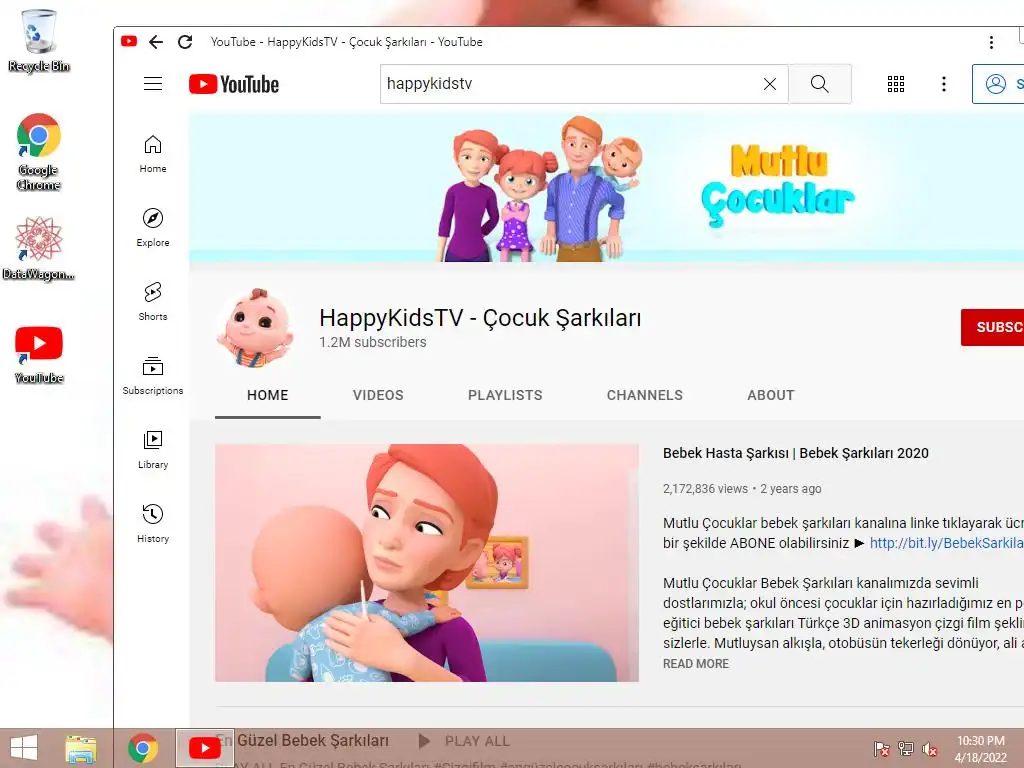Open Explore in the sidebar

pyautogui.click(x=153, y=227)
